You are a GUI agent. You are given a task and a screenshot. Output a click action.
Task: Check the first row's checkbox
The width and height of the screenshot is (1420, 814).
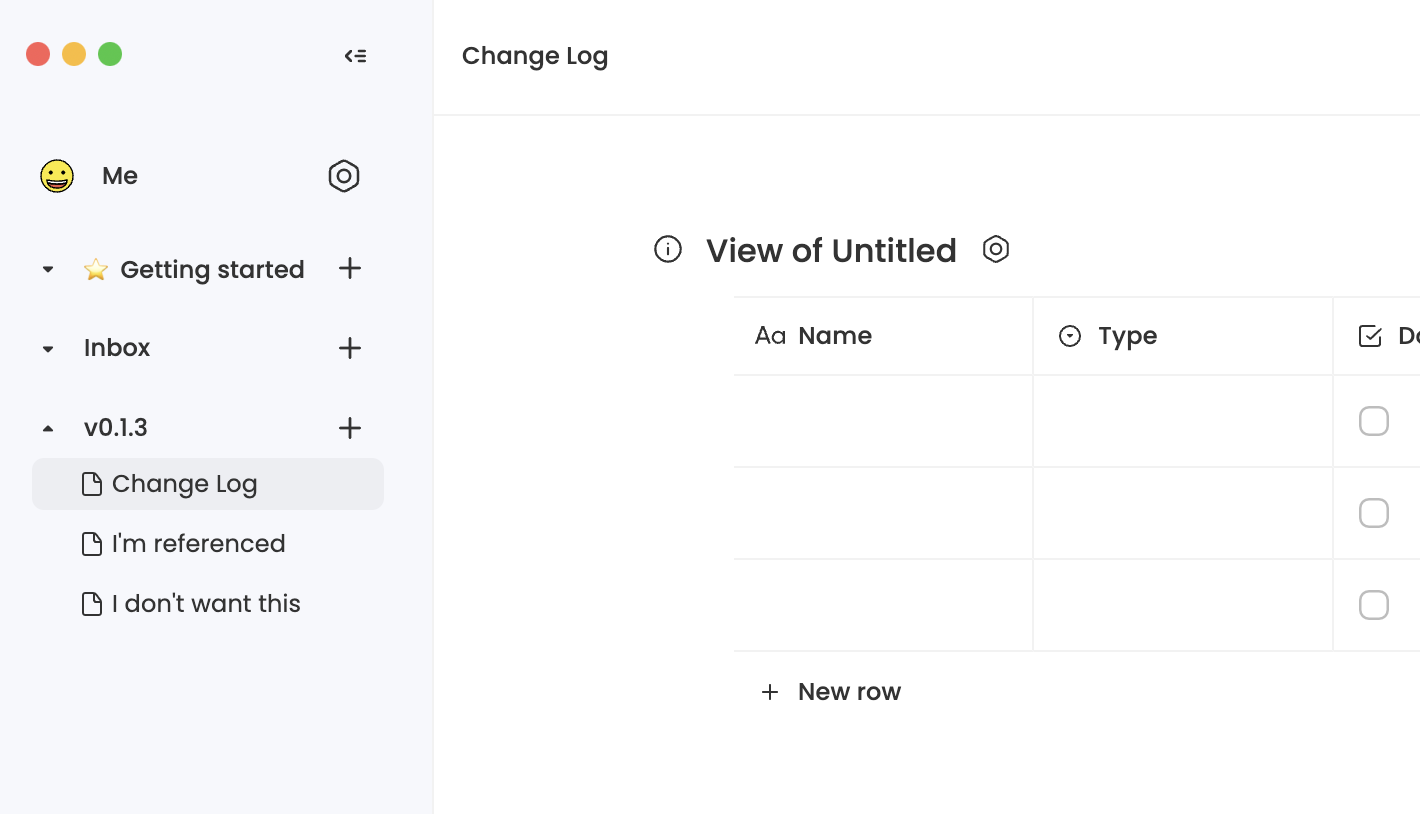point(1374,421)
